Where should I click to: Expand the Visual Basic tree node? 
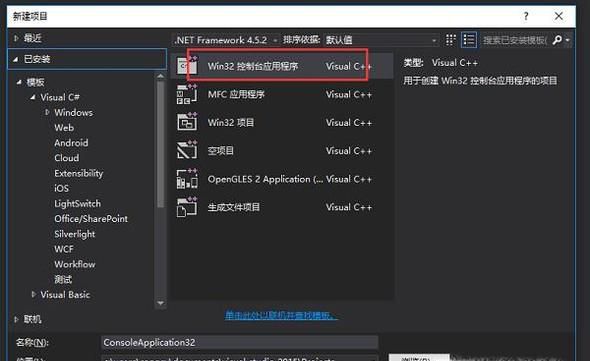point(33,294)
